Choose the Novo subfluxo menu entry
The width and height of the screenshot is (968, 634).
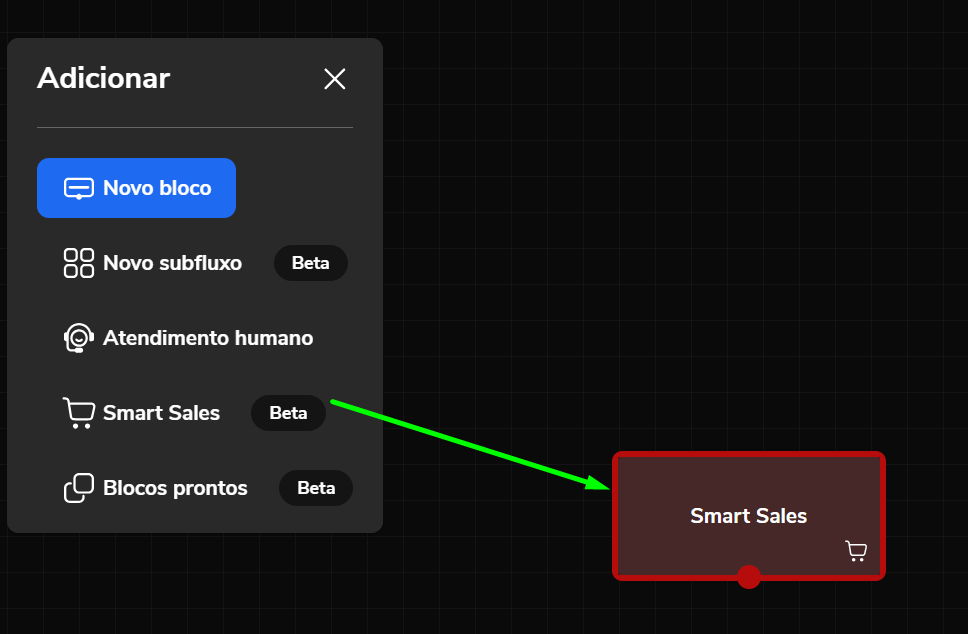172,263
